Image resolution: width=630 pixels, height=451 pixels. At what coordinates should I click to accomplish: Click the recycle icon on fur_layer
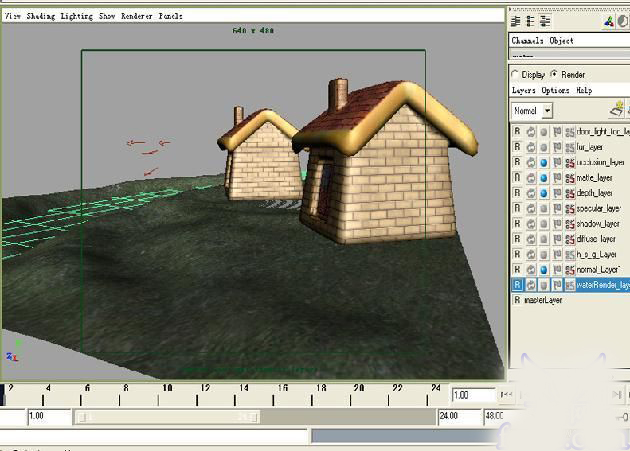coord(530,147)
